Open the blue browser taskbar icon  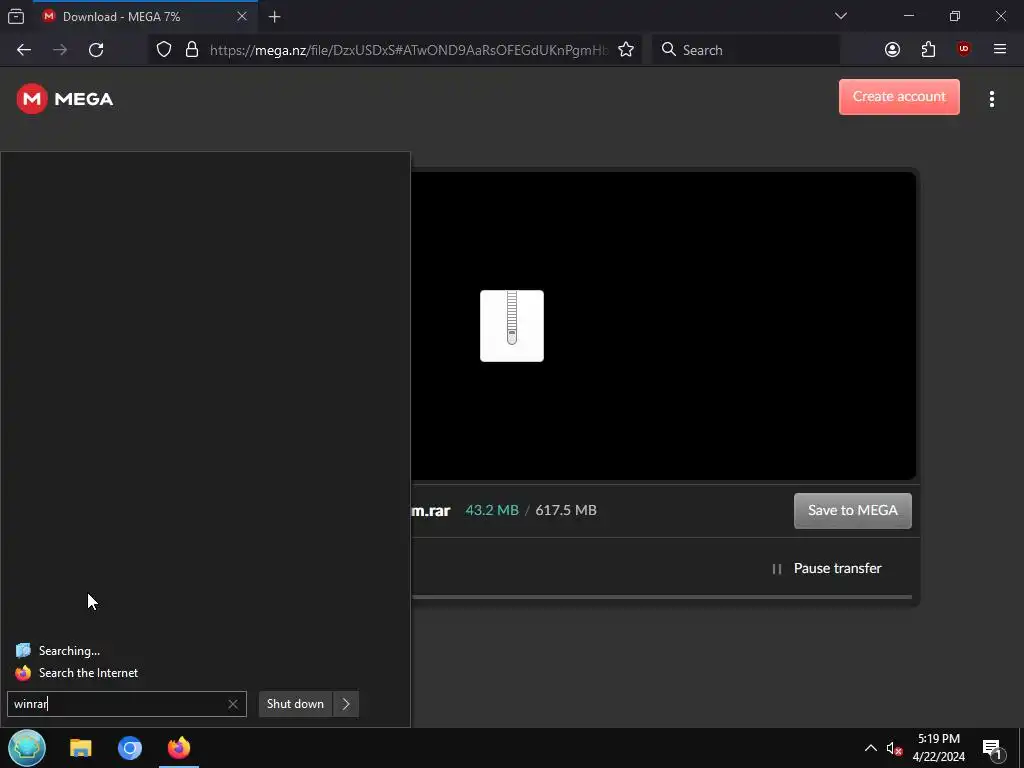[x=130, y=748]
